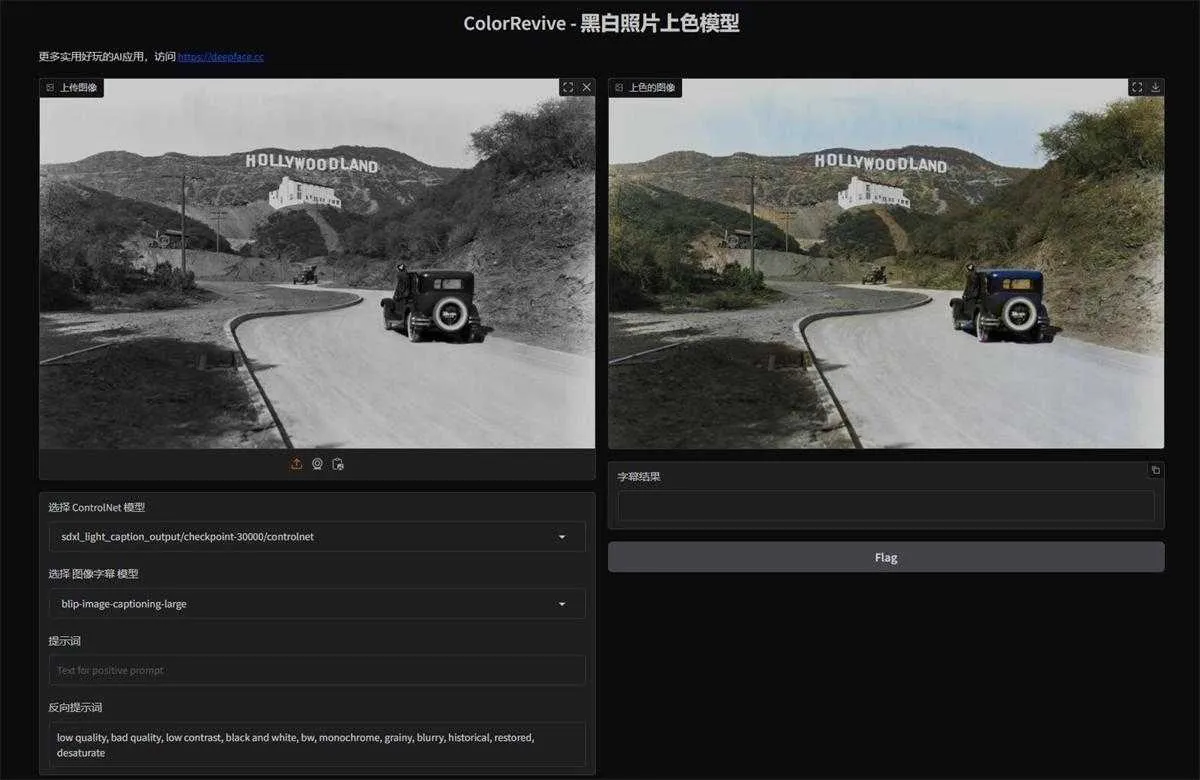Click the Flag button
The height and width of the screenshot is (780, 1200).
click(886, 557)
